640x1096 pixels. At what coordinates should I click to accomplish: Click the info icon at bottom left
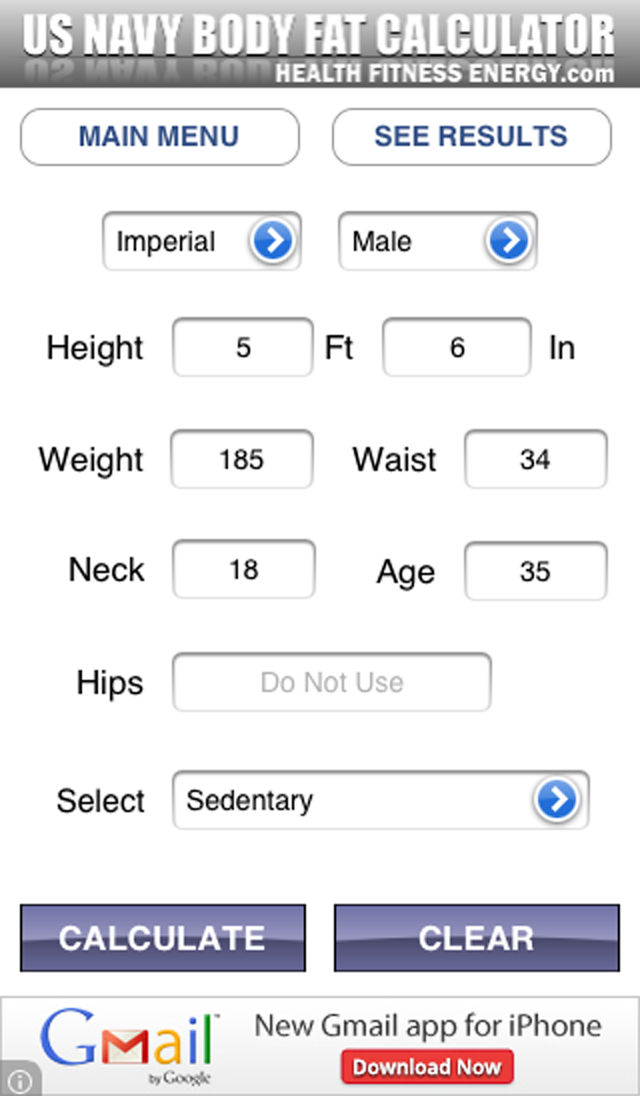tap(18, 1080)
